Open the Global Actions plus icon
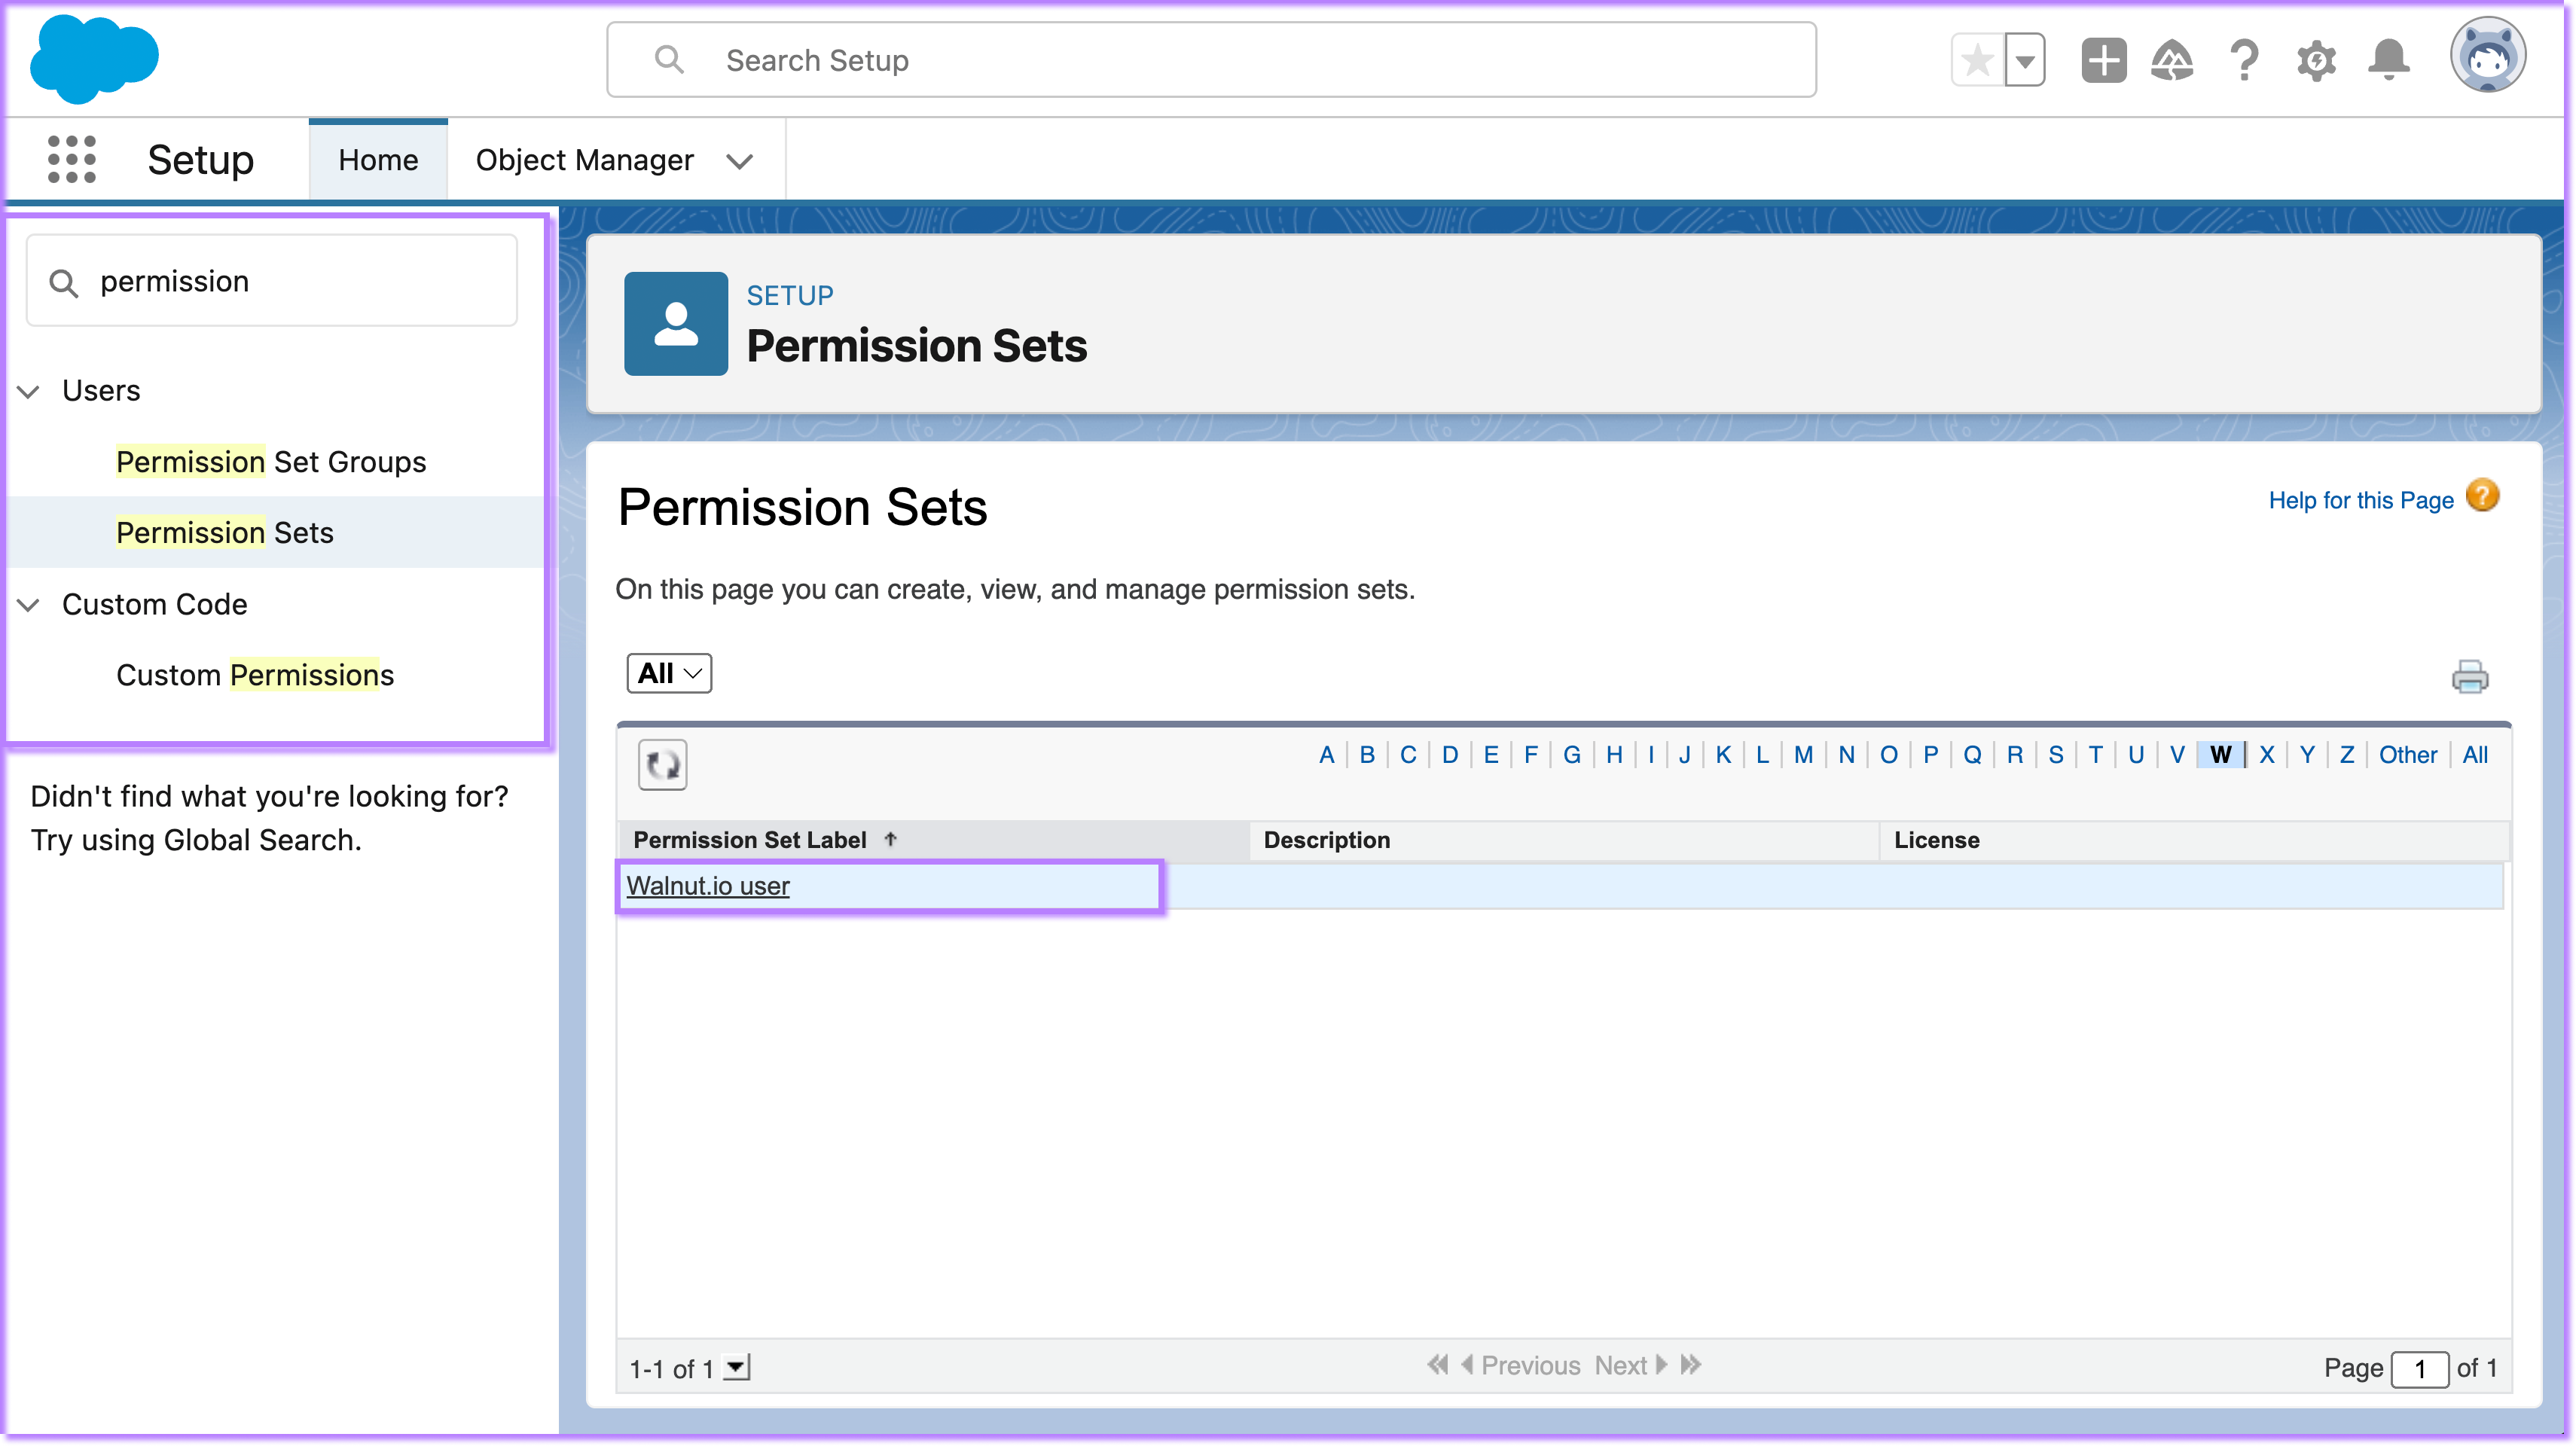 coord(2103,61)
